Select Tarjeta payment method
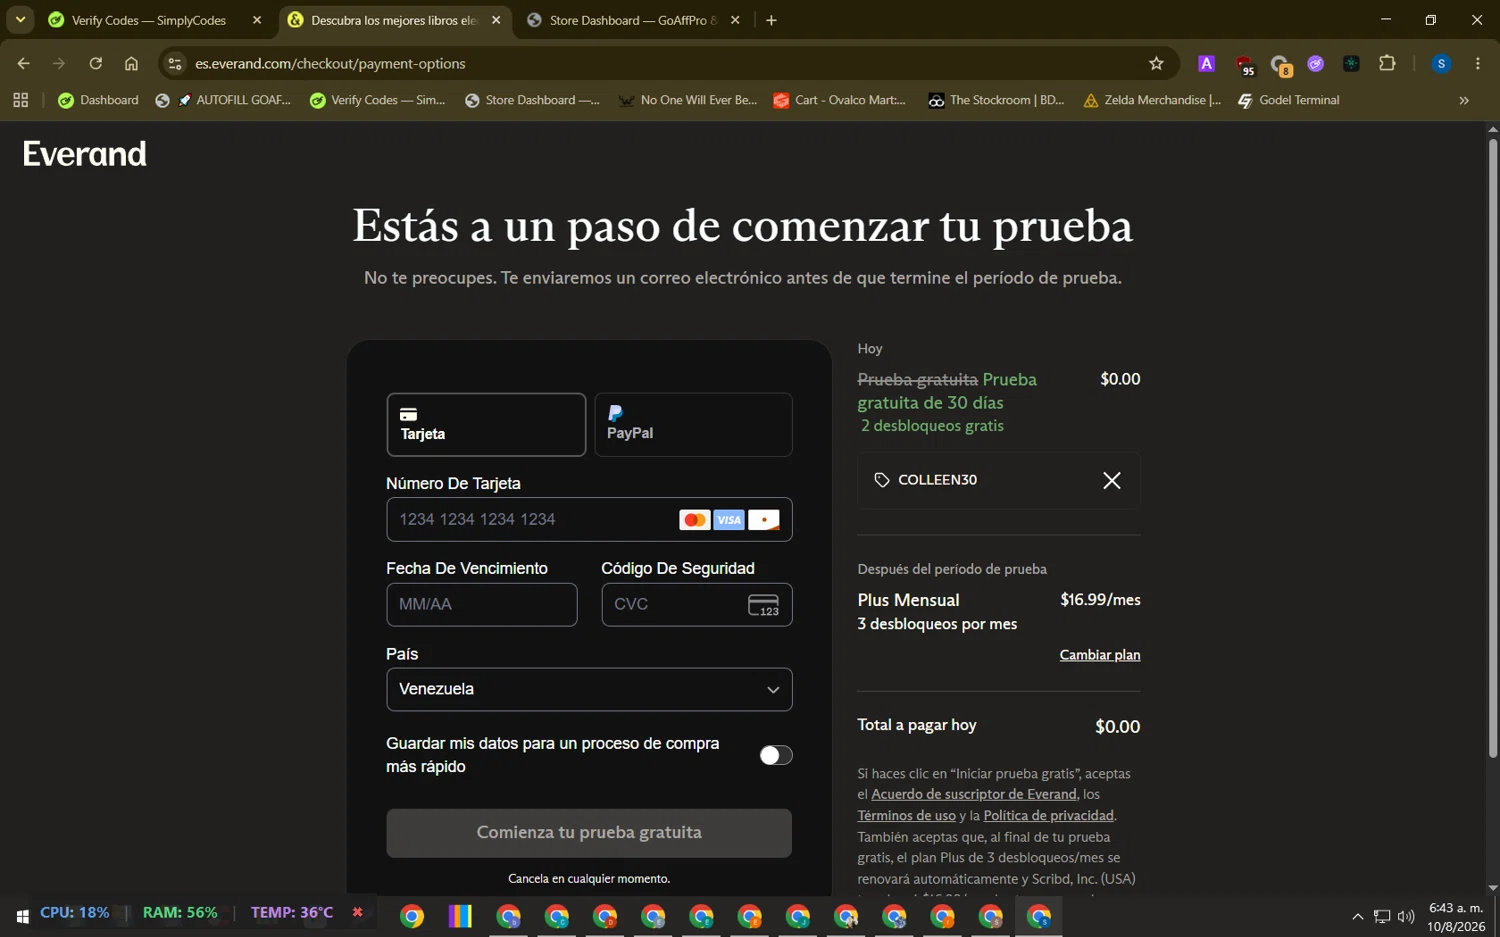1500x937 pixels. tap(486, 425)
